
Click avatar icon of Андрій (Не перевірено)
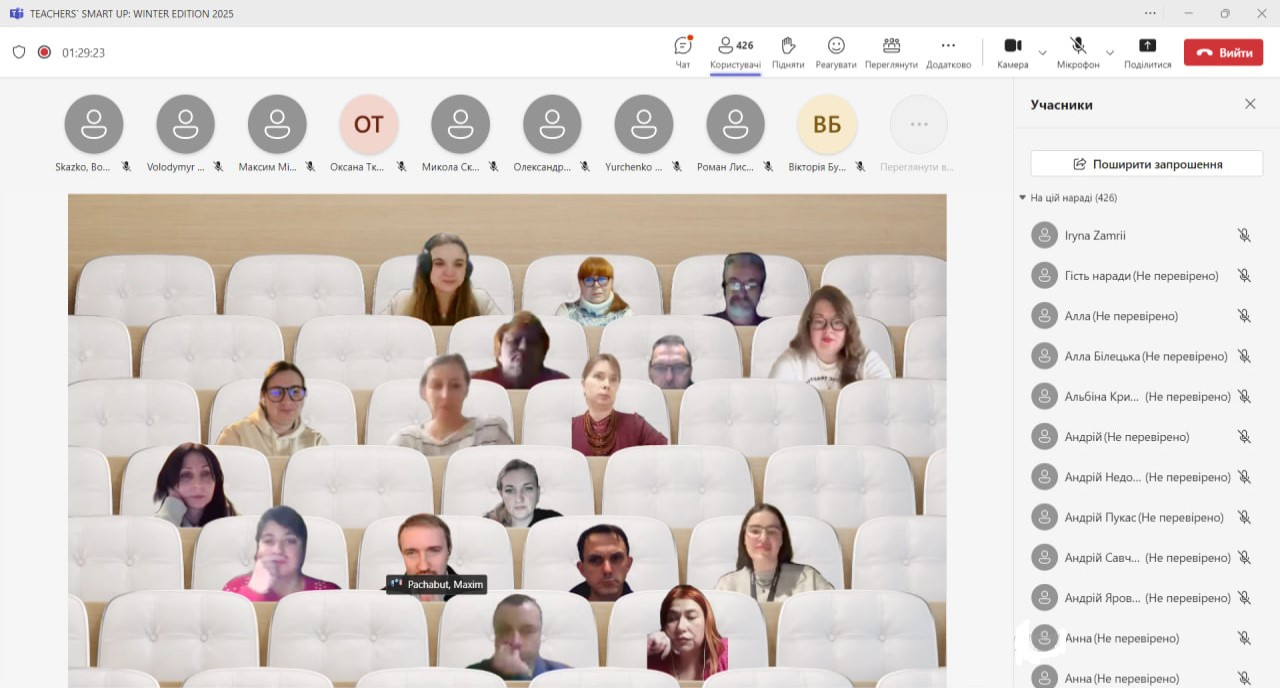click(x=1044, y=437)
